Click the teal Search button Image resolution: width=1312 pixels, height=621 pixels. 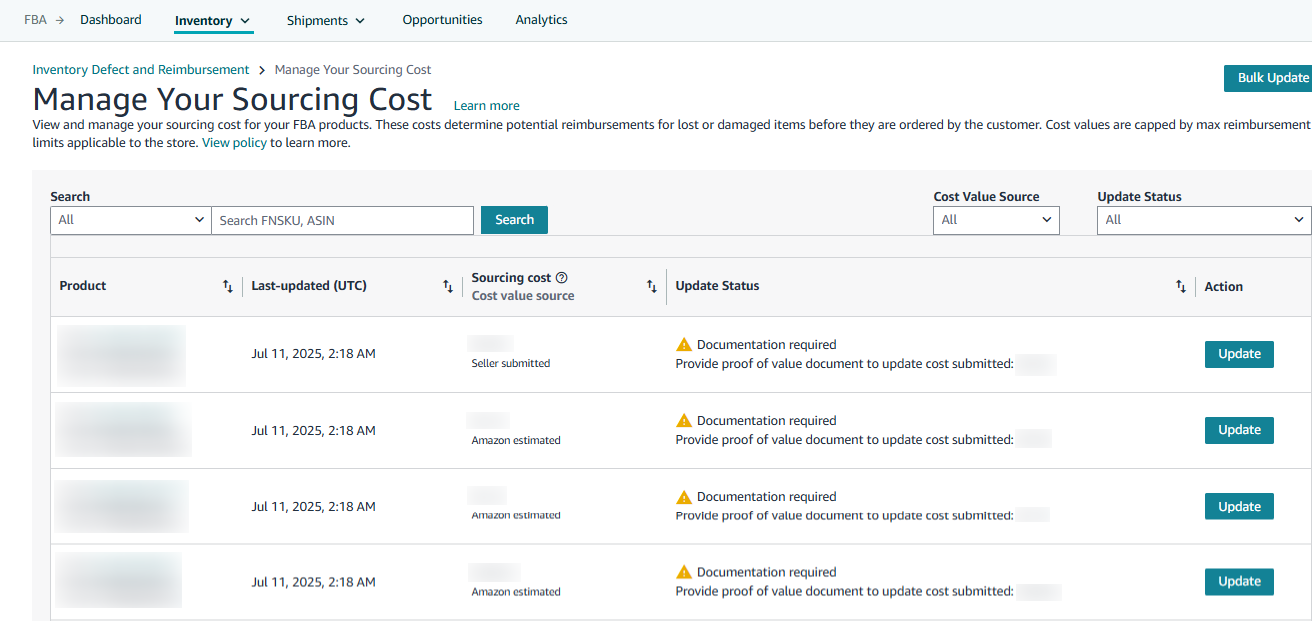pos(514,220)
